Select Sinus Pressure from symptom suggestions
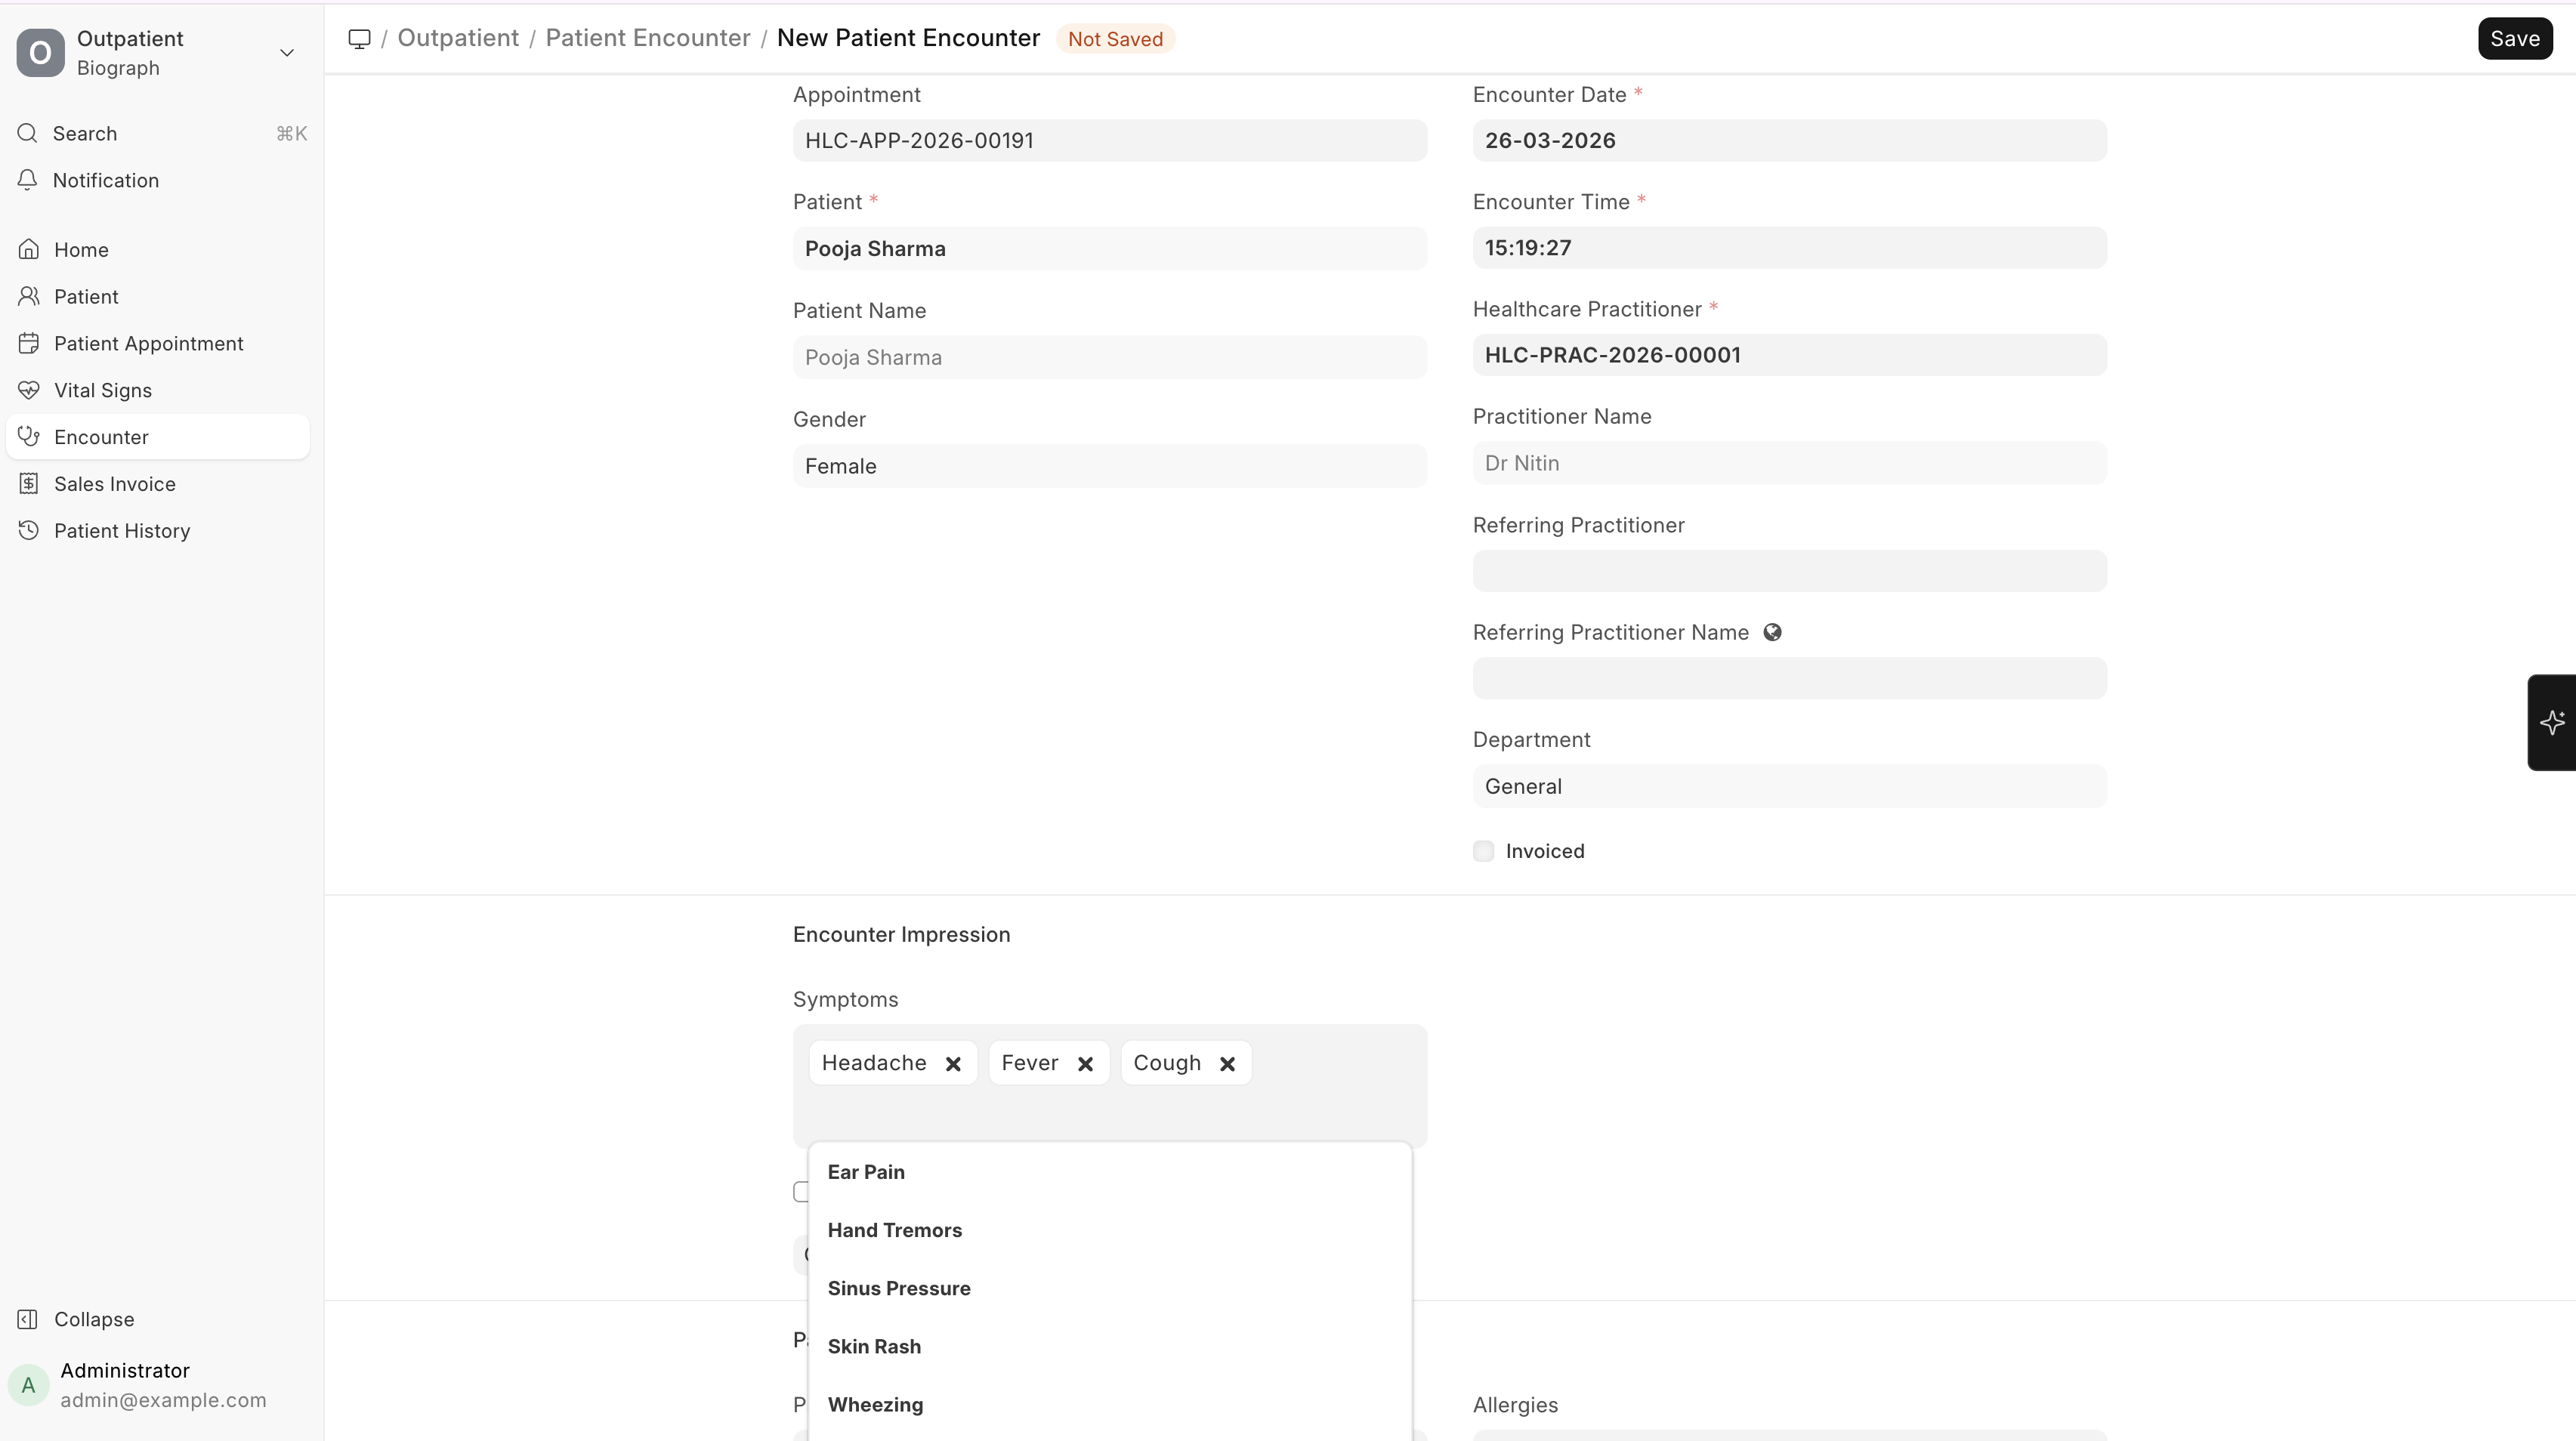 (898, 1288)
